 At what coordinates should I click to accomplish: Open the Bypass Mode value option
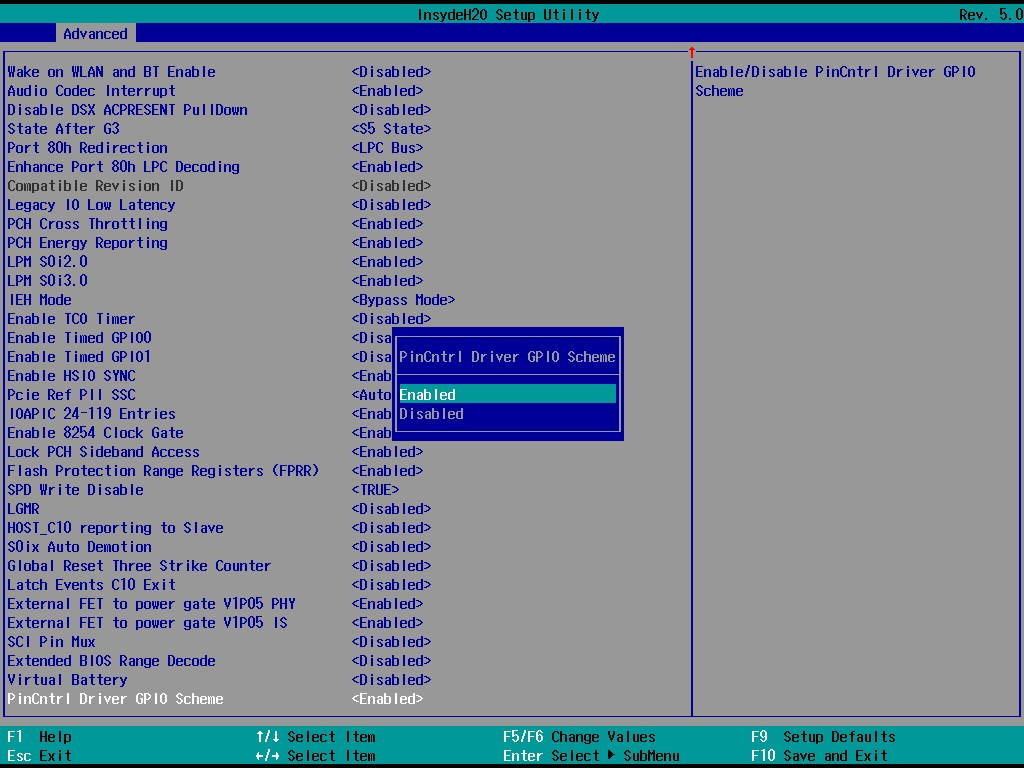click(403, 300)
